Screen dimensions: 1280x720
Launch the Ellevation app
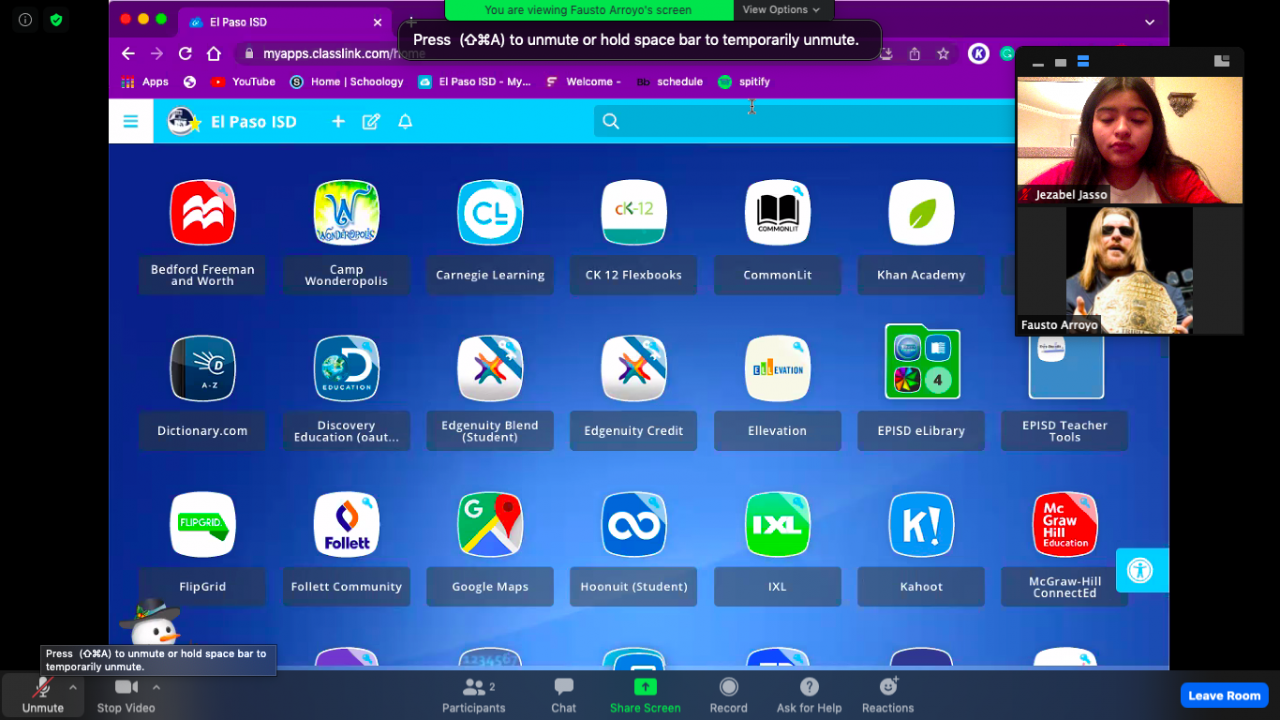778,369
